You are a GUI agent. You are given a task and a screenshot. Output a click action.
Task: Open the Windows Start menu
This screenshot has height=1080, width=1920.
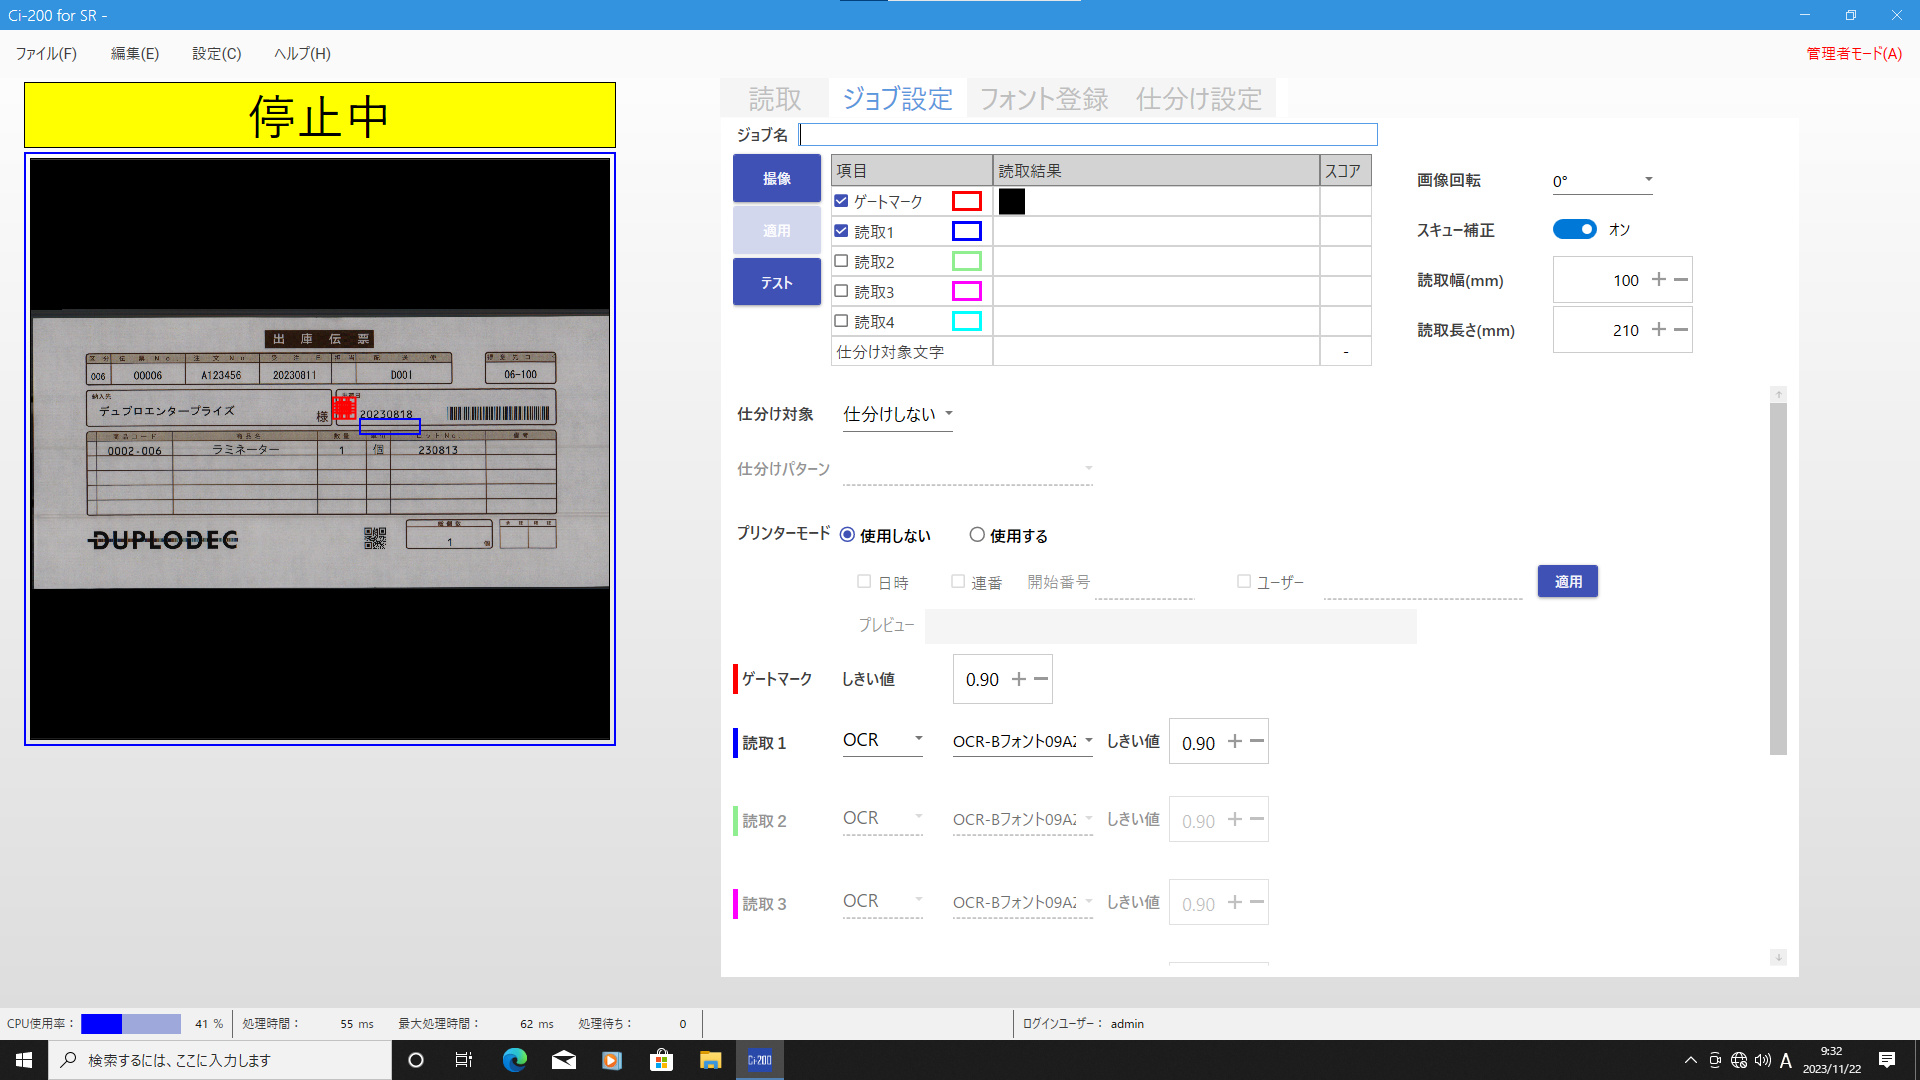point(24,1060)
